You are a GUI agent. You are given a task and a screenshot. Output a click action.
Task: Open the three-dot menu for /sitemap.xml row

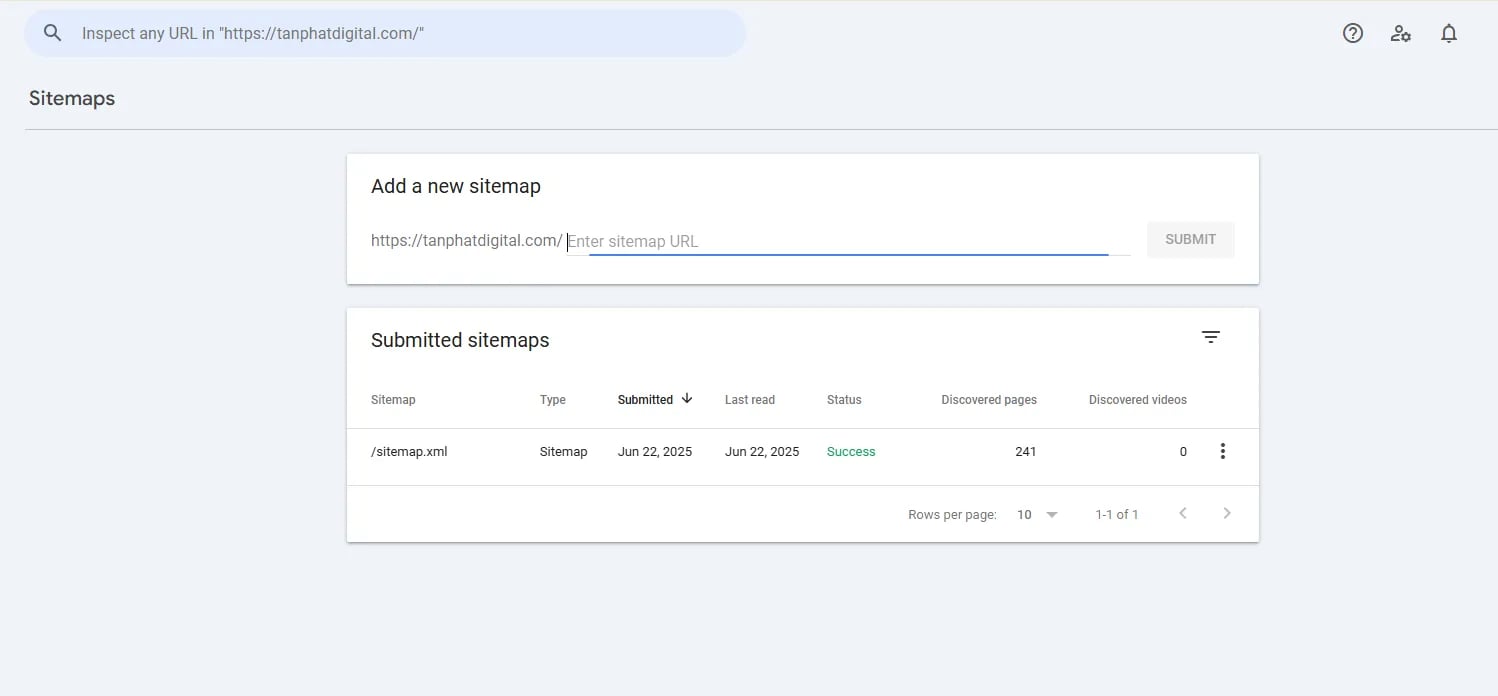[x=1222, y=451]
